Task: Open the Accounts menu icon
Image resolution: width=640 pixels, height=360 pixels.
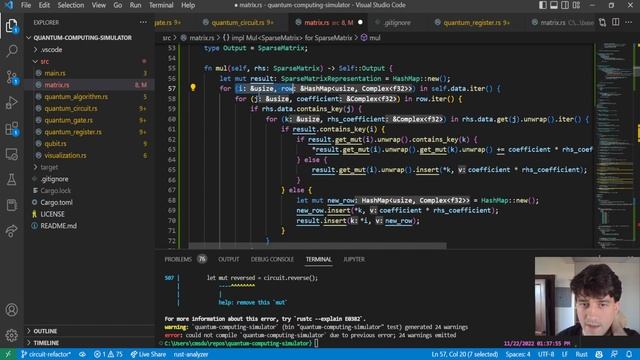Action: click(11, 310)
